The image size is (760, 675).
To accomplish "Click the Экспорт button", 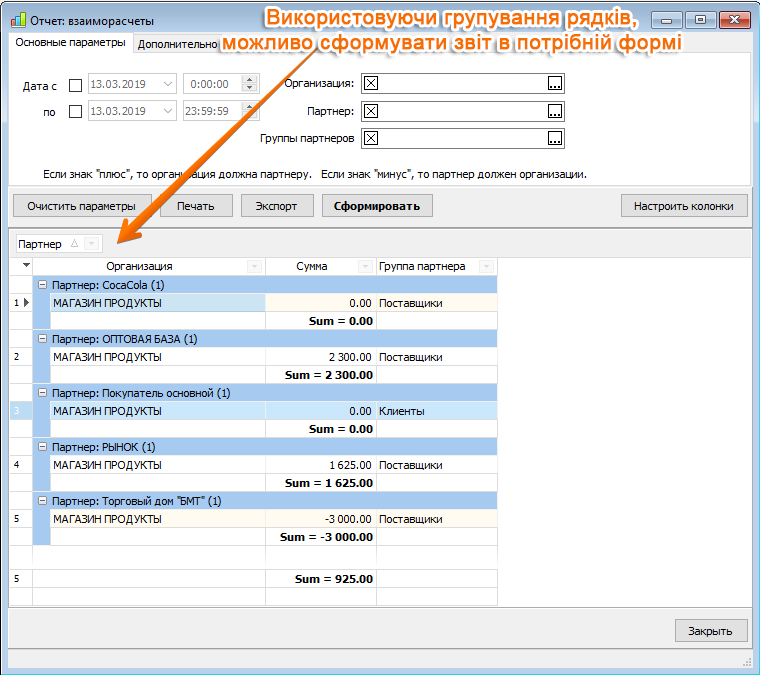I will tap(276, 206).
